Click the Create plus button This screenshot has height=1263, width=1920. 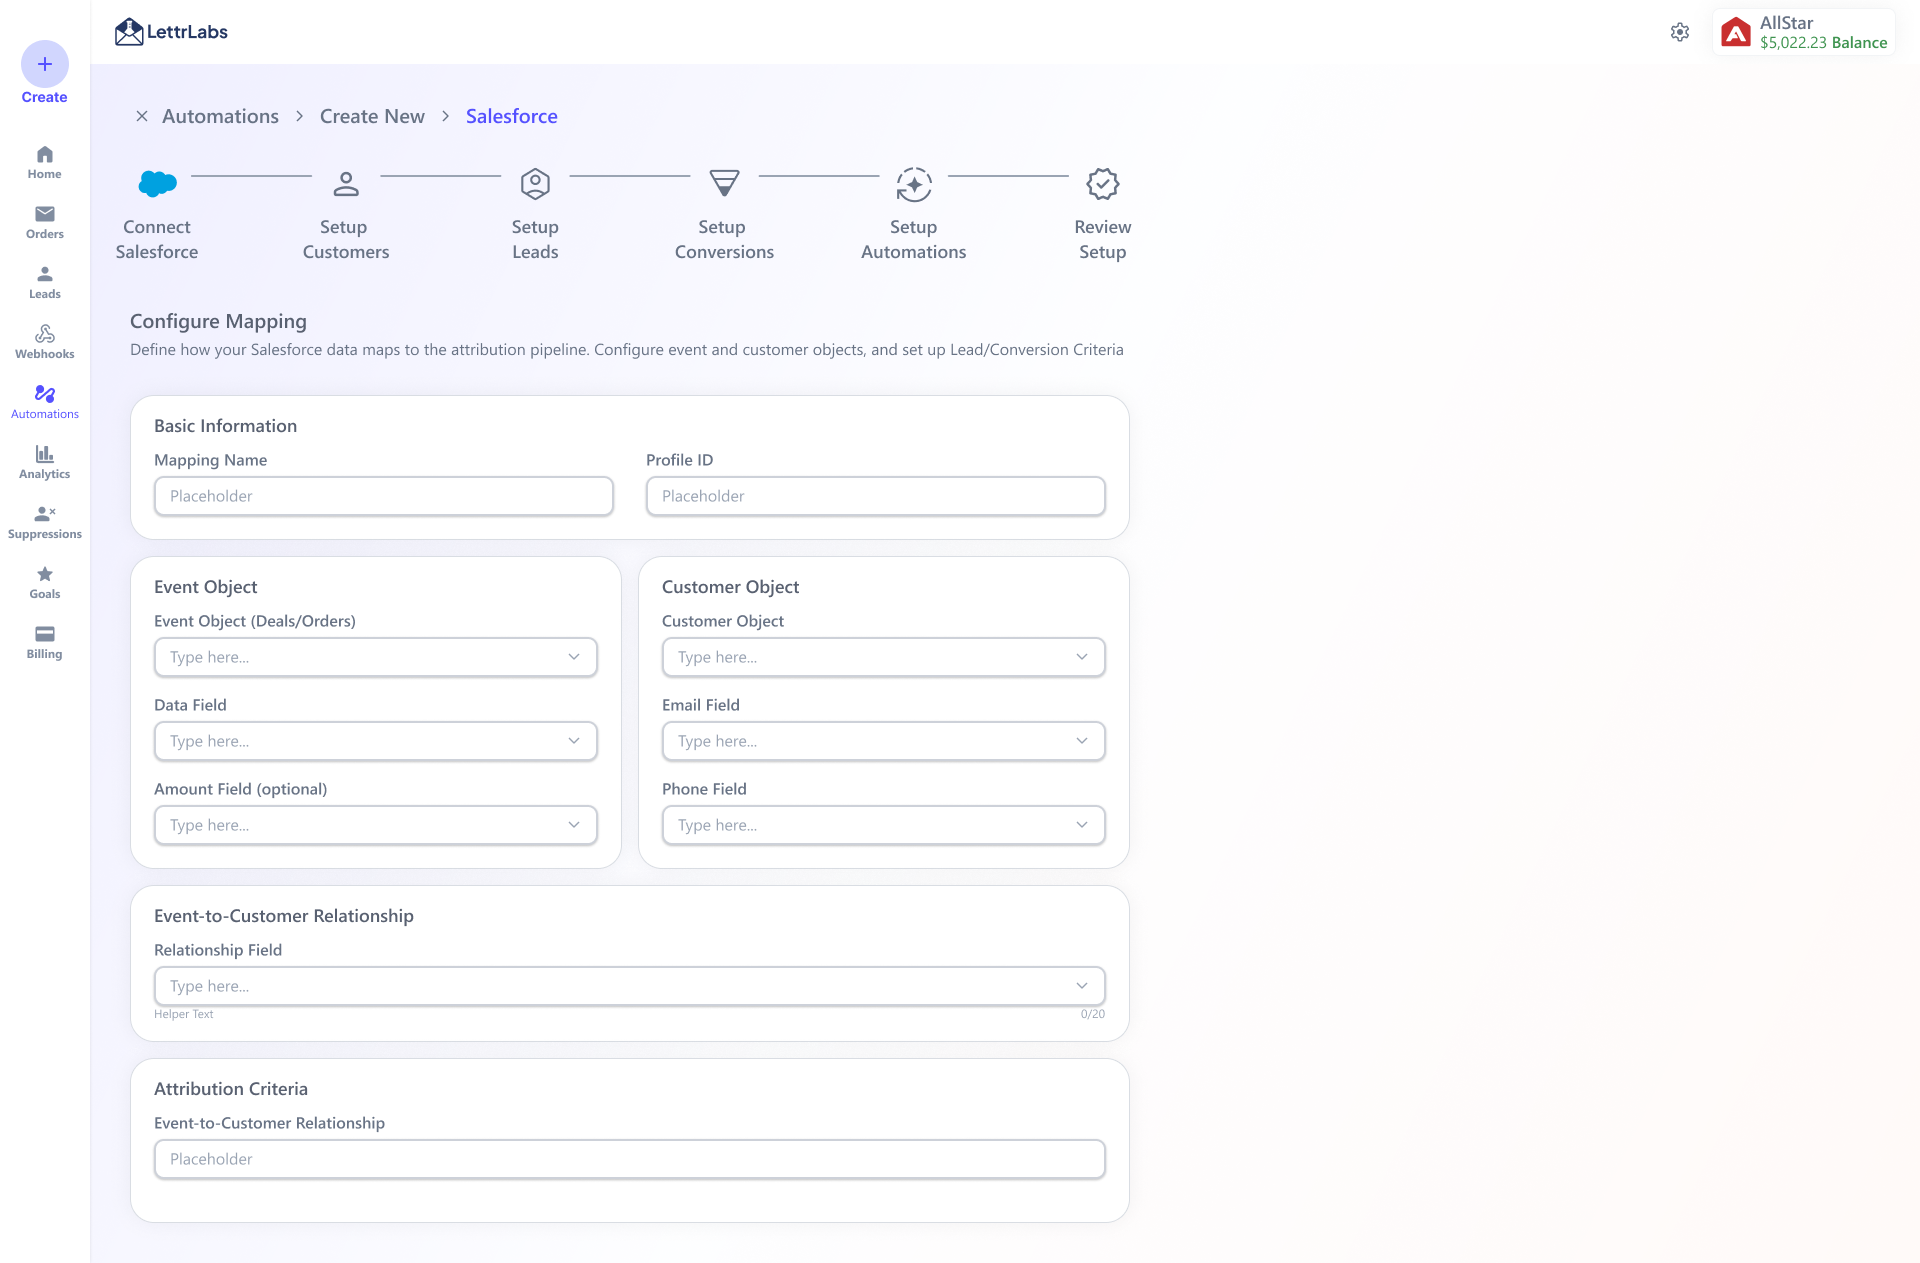pyautogui.click(x=45, y=64)
